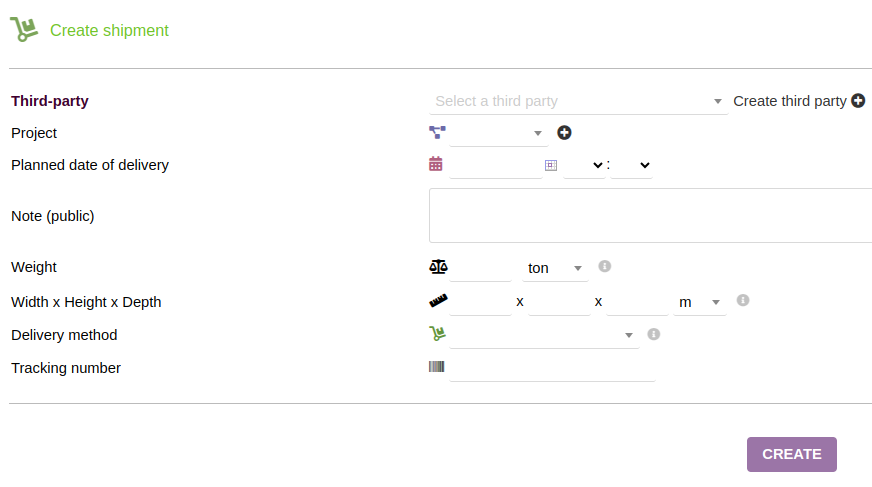Viewport: 872px width, 487px height.
Task: Click the weight info tooltip icon
Action: pos(604,267)
